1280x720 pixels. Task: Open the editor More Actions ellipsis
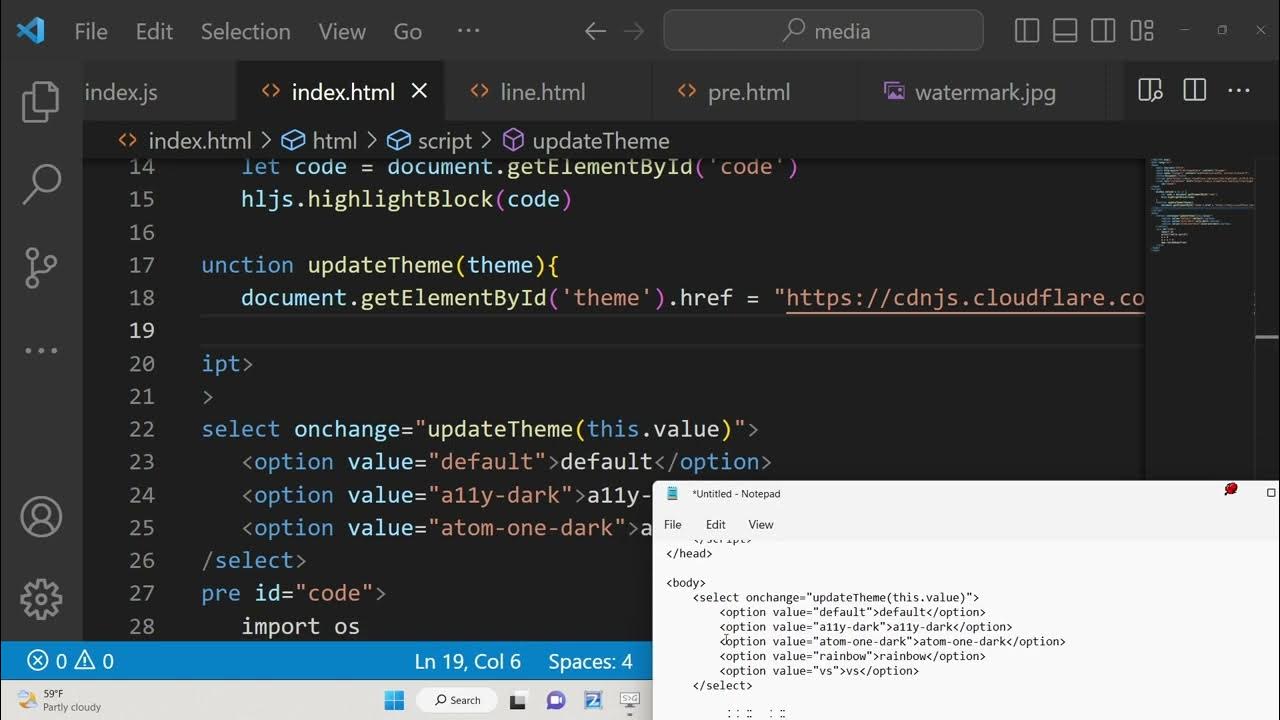pyautogui.click(x=1239, y=91)
